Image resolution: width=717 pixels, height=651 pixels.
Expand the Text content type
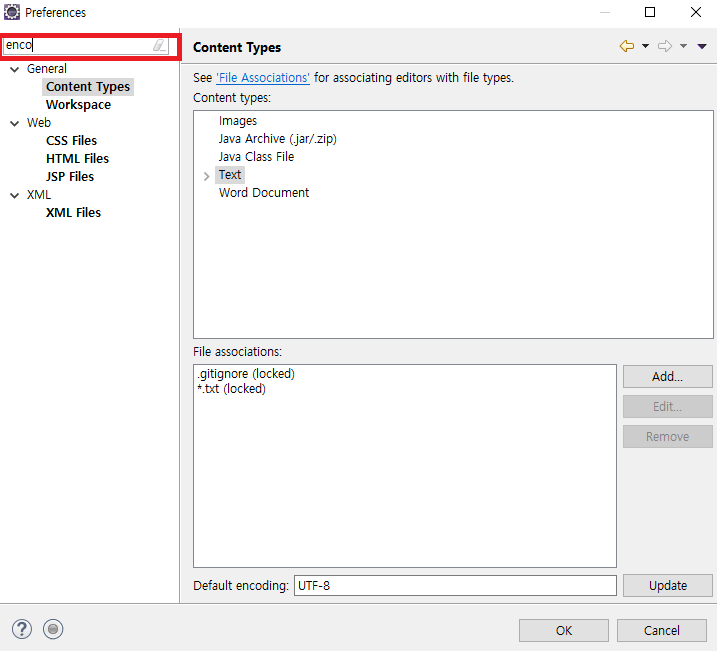pyautogui.click(x=206, y=176)
